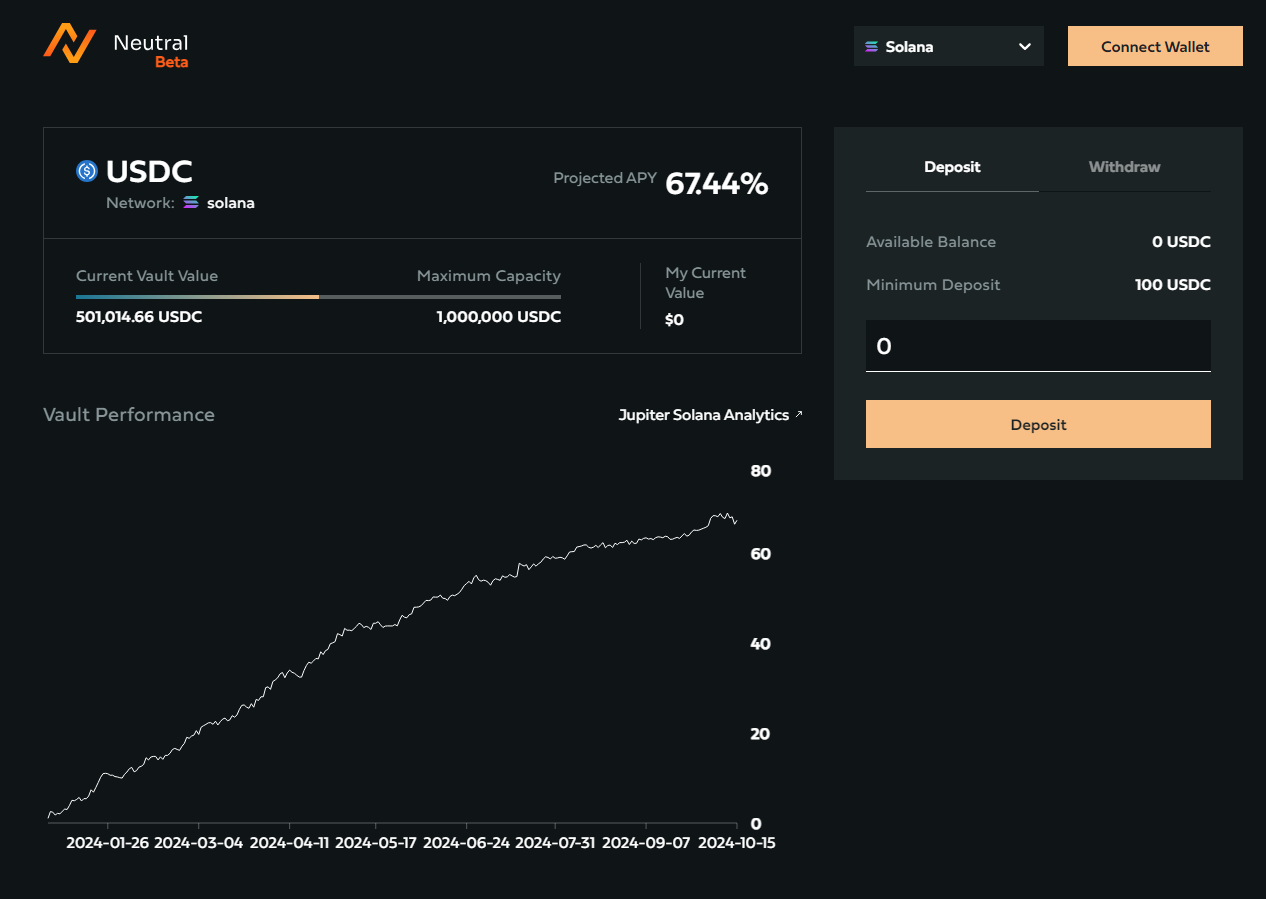Click the USDC coin icon

[x=87, y=171]
